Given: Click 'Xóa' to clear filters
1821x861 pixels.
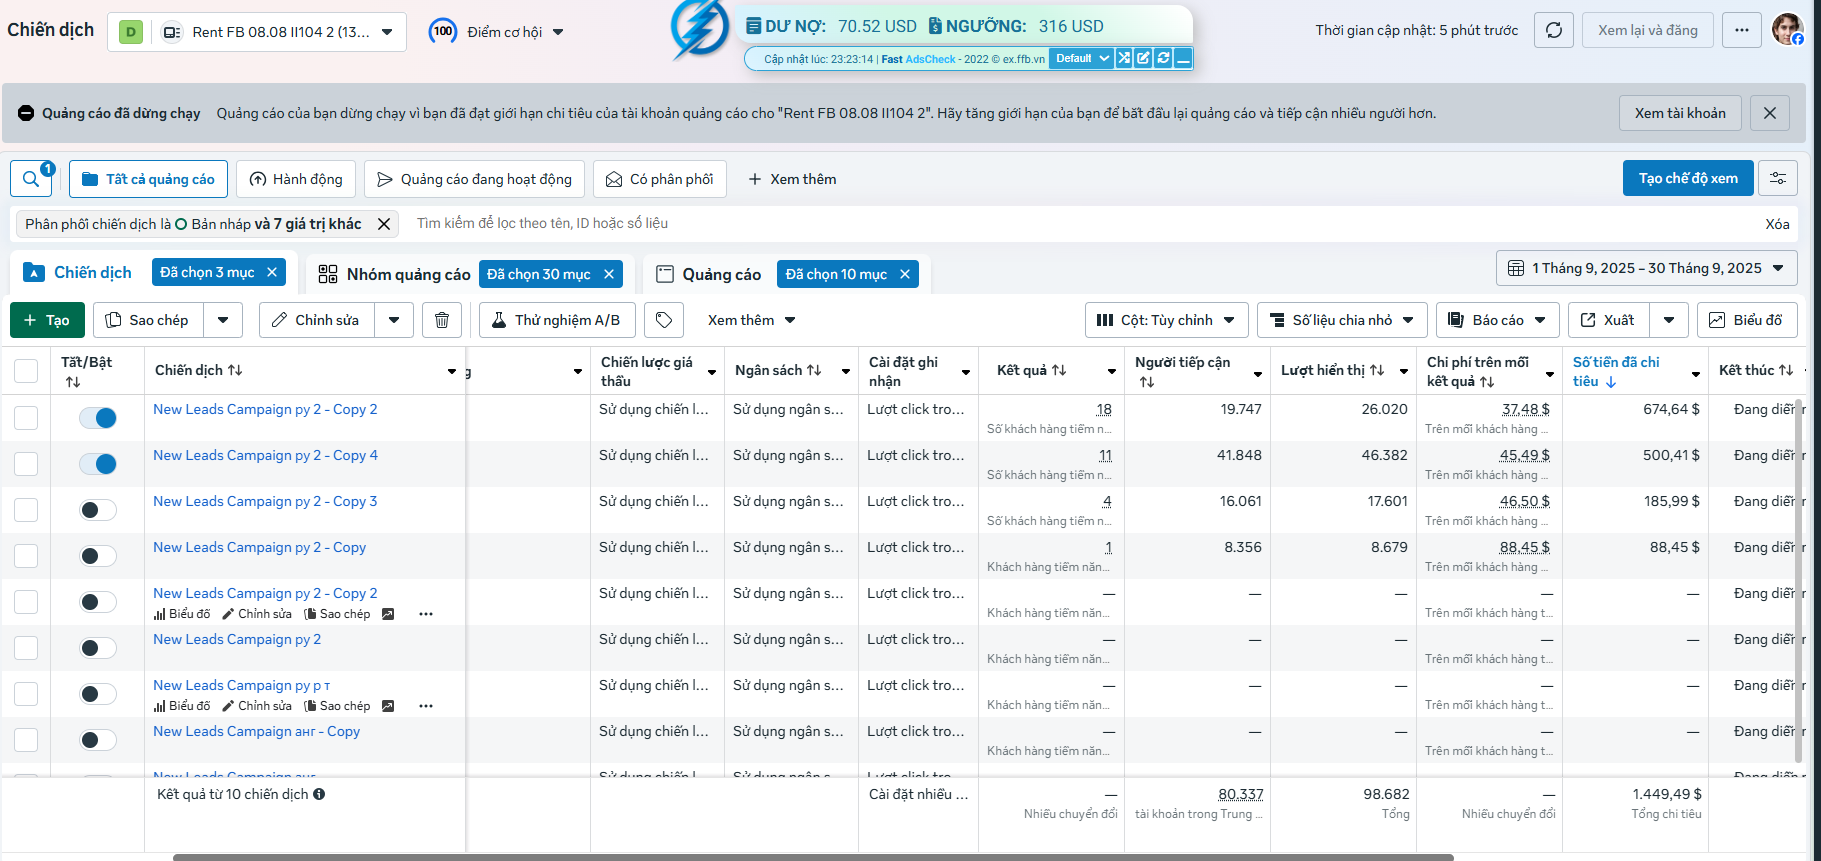Looking at the screenshot, I should [1777, 224].
